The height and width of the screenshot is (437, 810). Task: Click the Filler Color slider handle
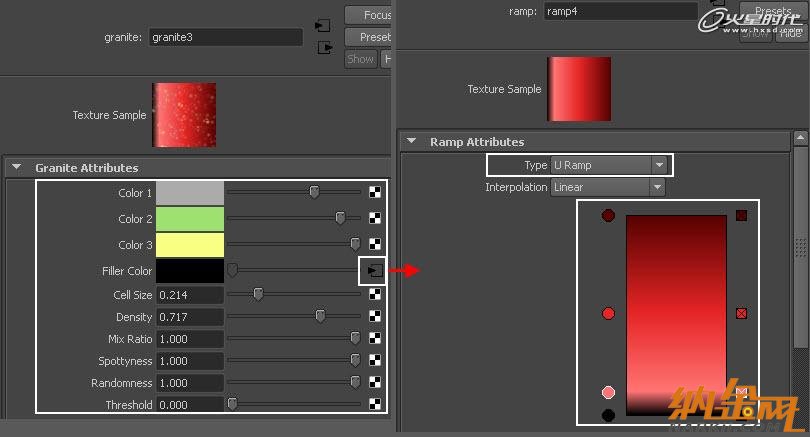(232, 270)
